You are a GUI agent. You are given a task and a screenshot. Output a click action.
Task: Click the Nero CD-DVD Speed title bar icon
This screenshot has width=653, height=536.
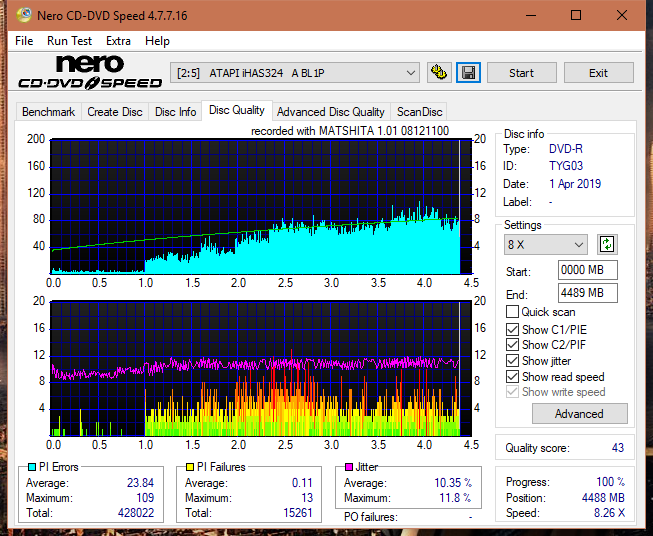[24, 15]
